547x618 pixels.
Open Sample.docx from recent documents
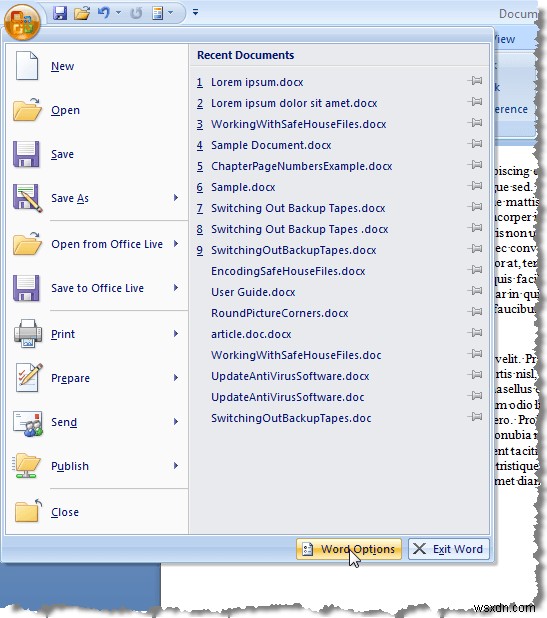pyautogui.click(x=243, y=187)
